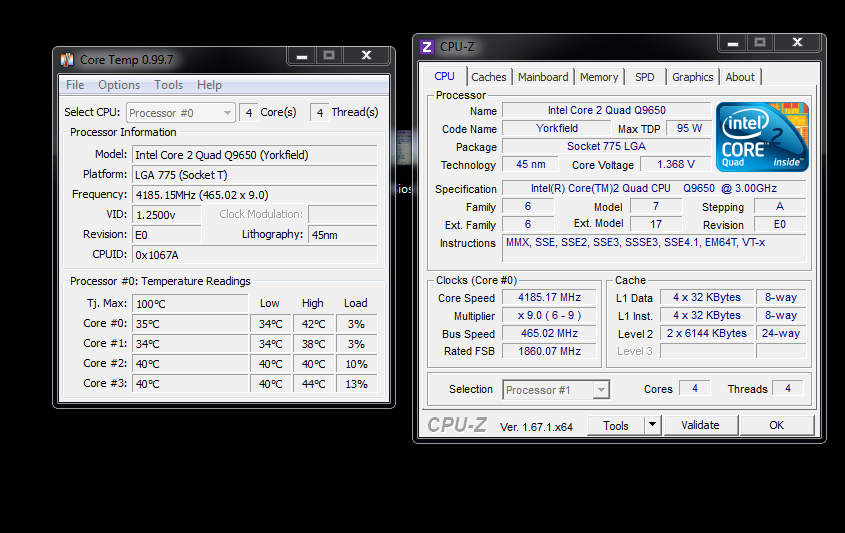Click the Instructions list MMX, SSE...
The image size is (845, 533).
654,248
